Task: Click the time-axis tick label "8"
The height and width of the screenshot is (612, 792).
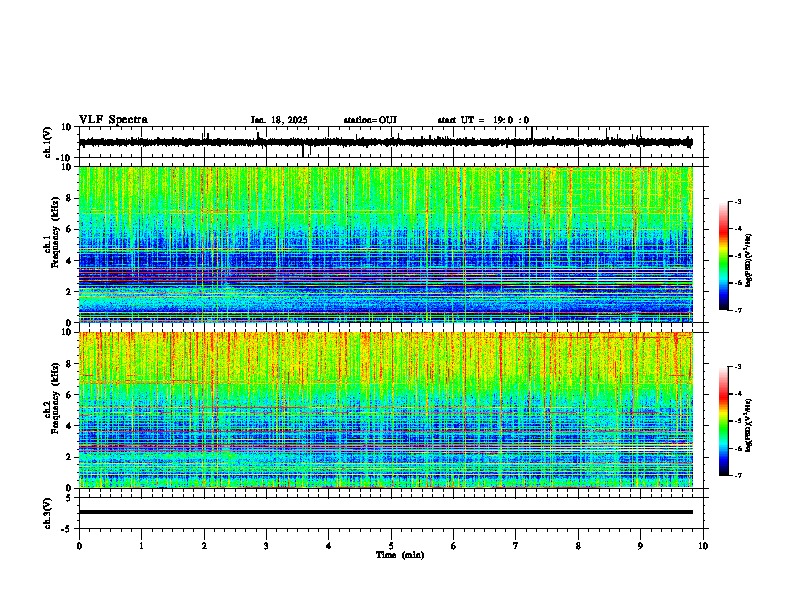Action: coord(578,546)
